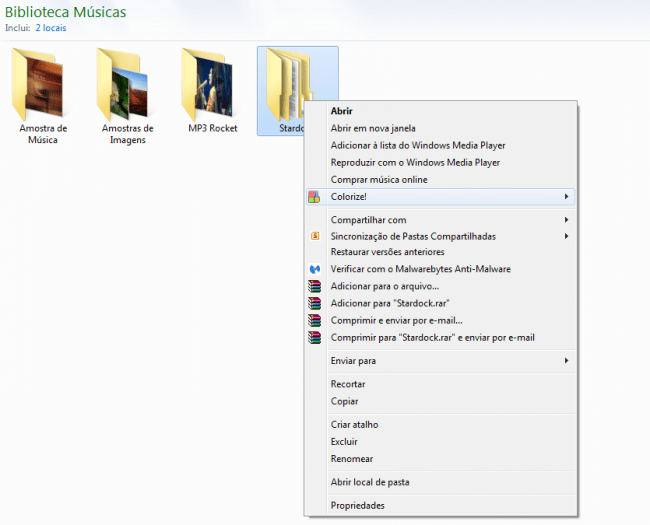650x525 pixels.
Task: Expand the Enviar para submenu arrow
Action: (x=567, y=361)
